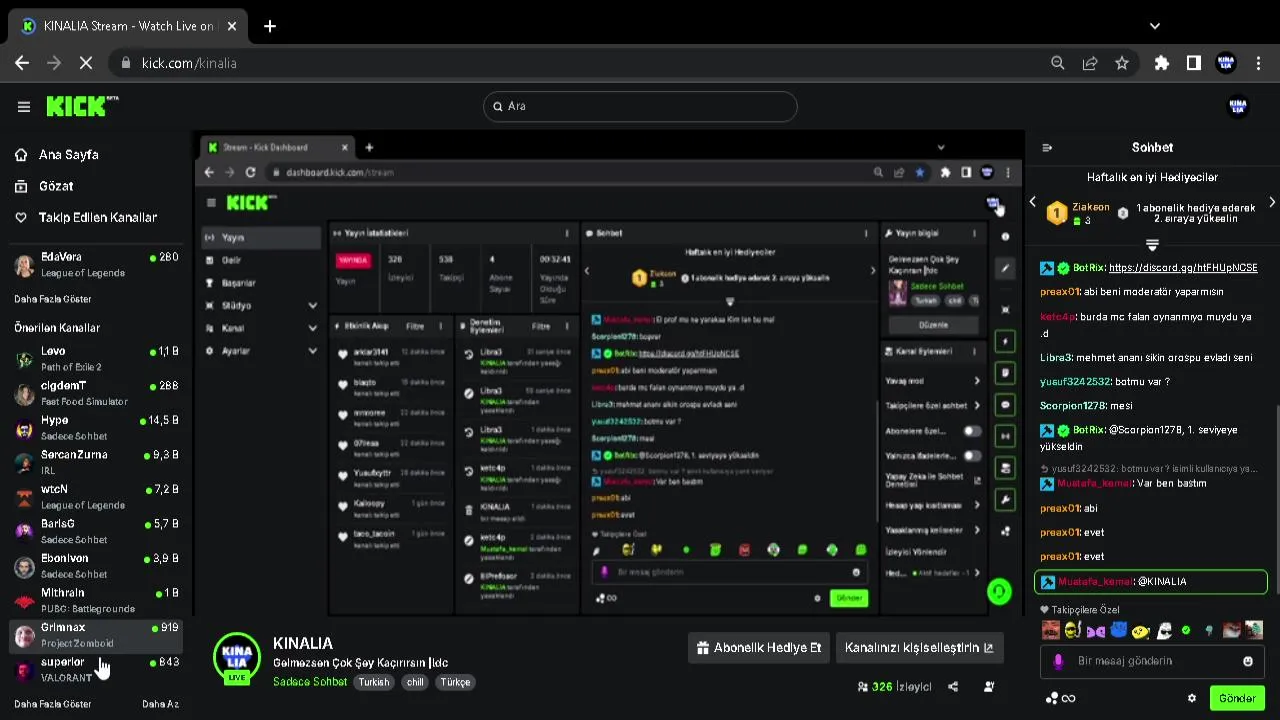Open the Hype recommended channel
The width and height of the screenshot is (1280, 720).
[x=96, y=428]
